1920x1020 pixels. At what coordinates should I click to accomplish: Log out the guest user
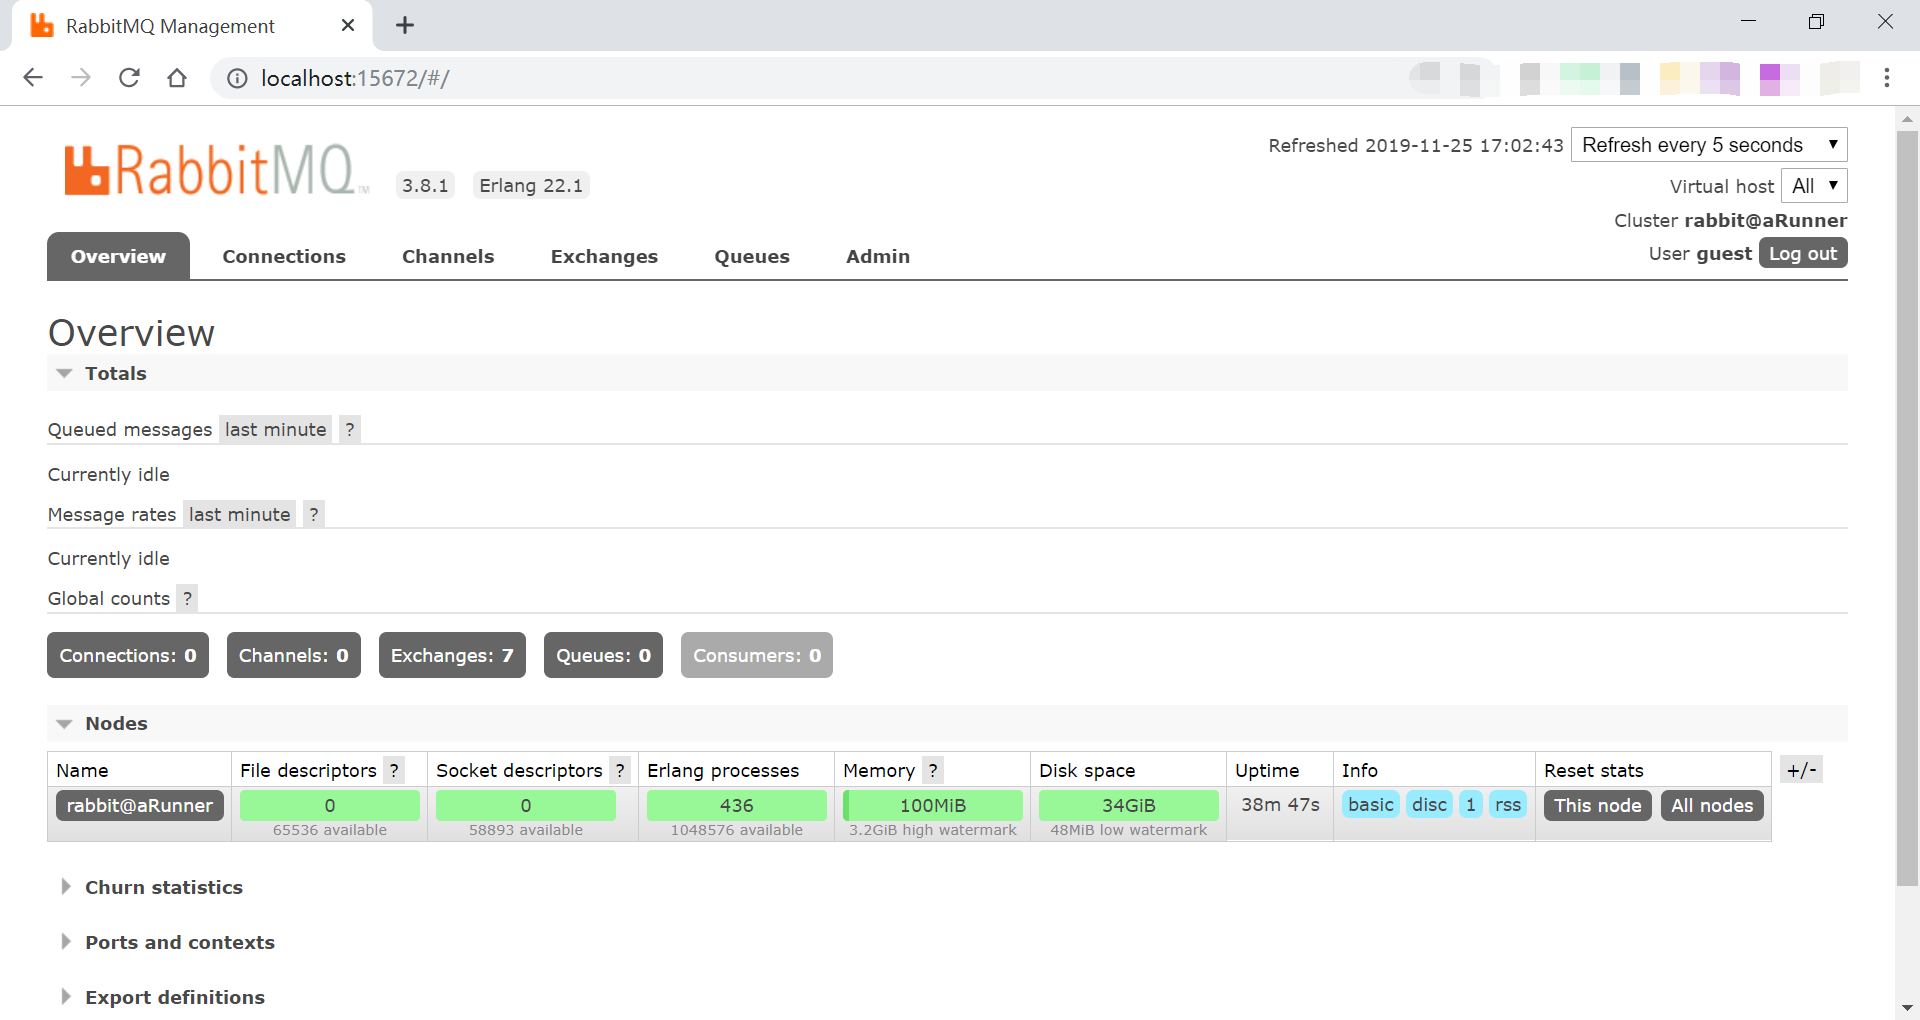[x=1803, y=254]
